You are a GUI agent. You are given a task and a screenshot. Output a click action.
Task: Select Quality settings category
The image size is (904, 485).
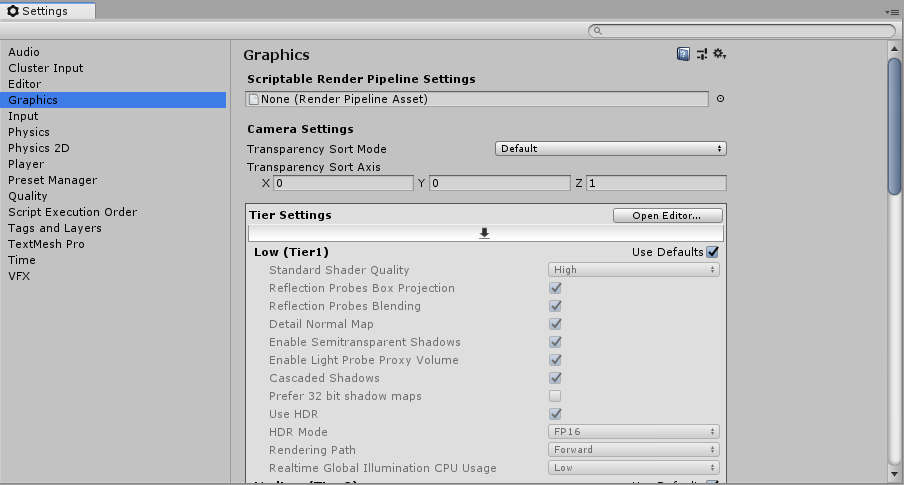(113, 196)
